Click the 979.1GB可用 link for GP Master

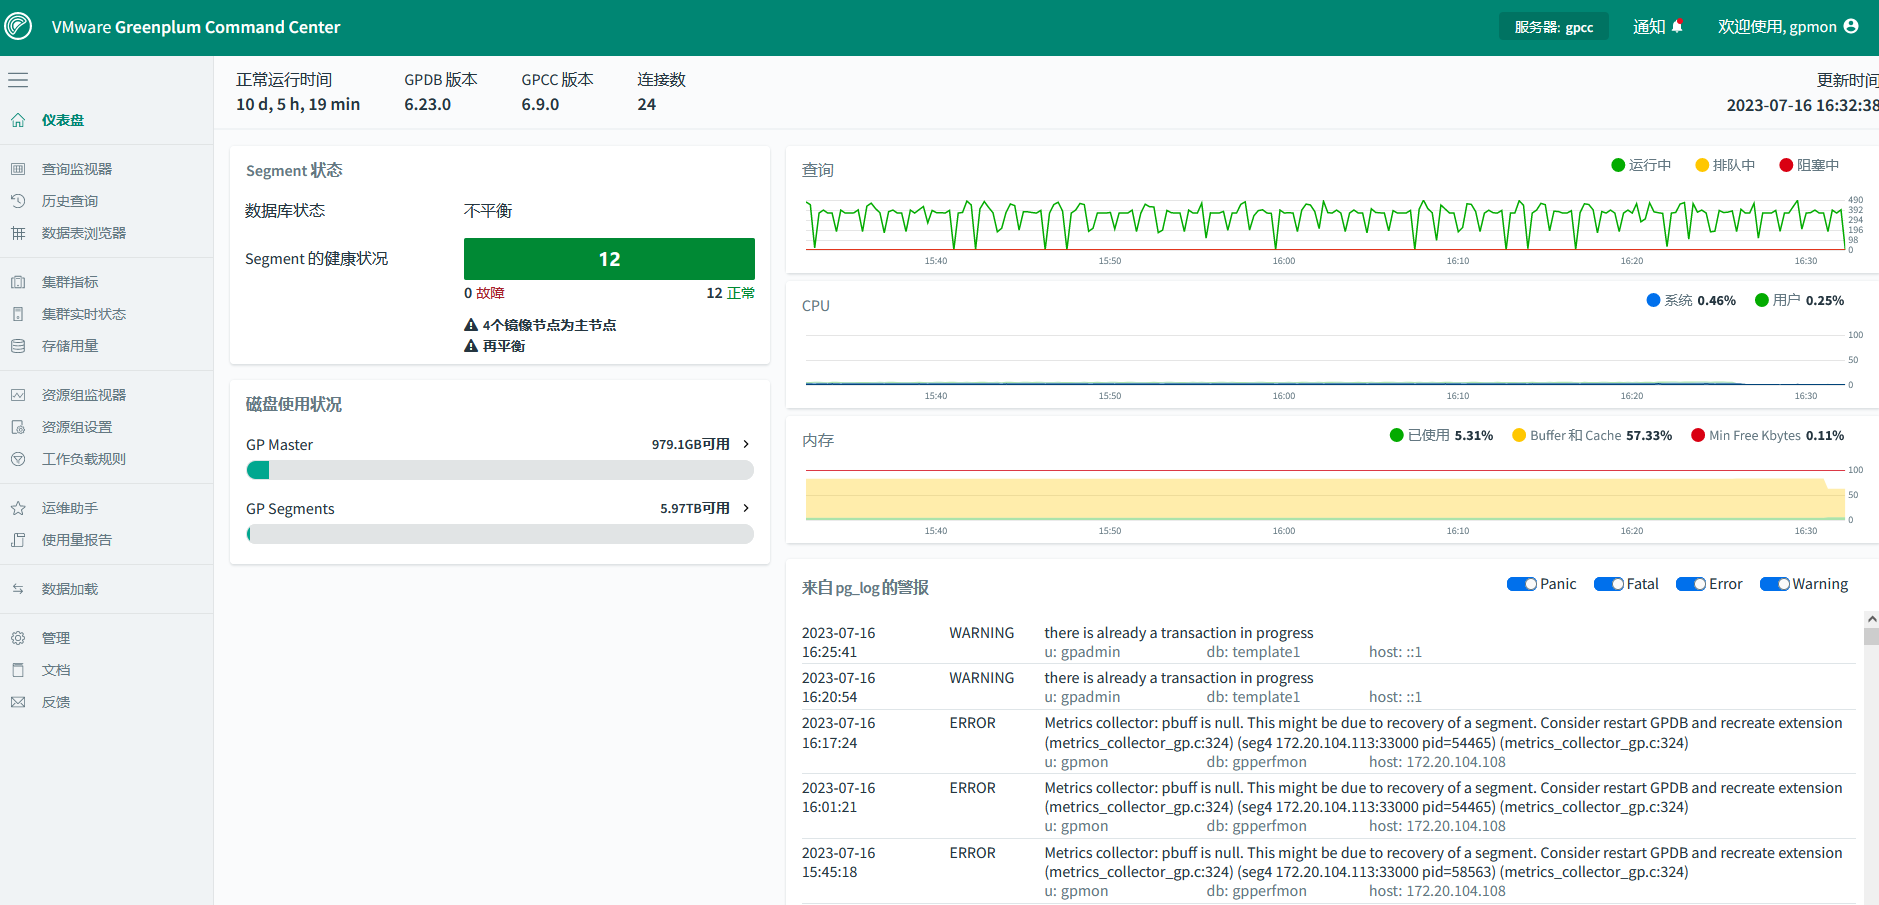tap(691, 444)
